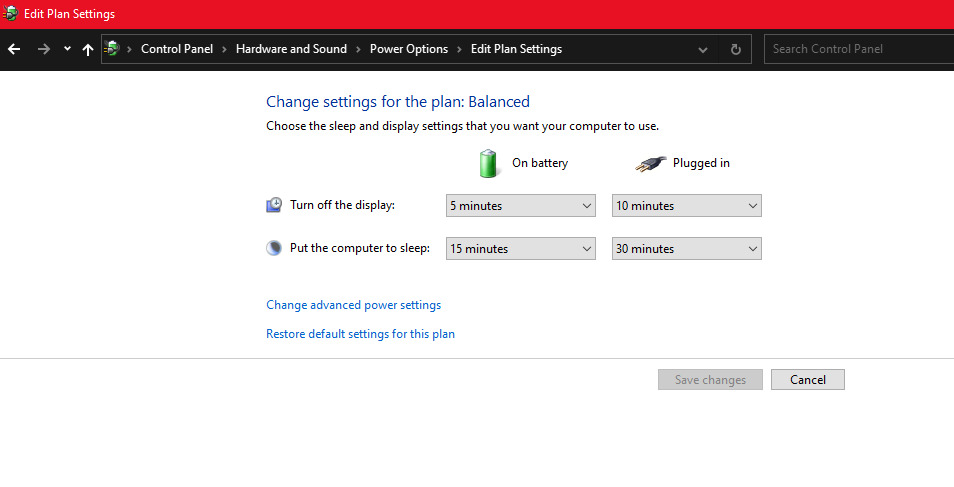This screenshot has height=487, width=954.
Task: Open address bar history dropdown
Action: pyautogui.click(x=703, y=49)
